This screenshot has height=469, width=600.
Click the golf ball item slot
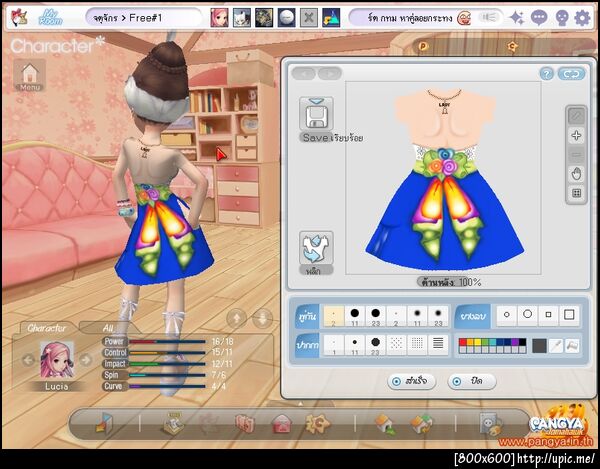coord(286,18)
